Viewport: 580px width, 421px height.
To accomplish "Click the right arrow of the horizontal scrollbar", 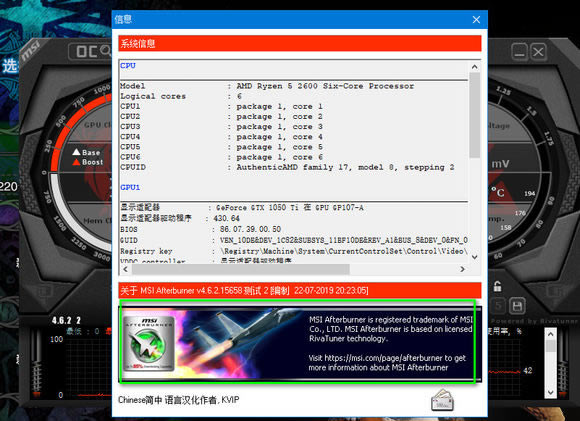I will point(462,269).
